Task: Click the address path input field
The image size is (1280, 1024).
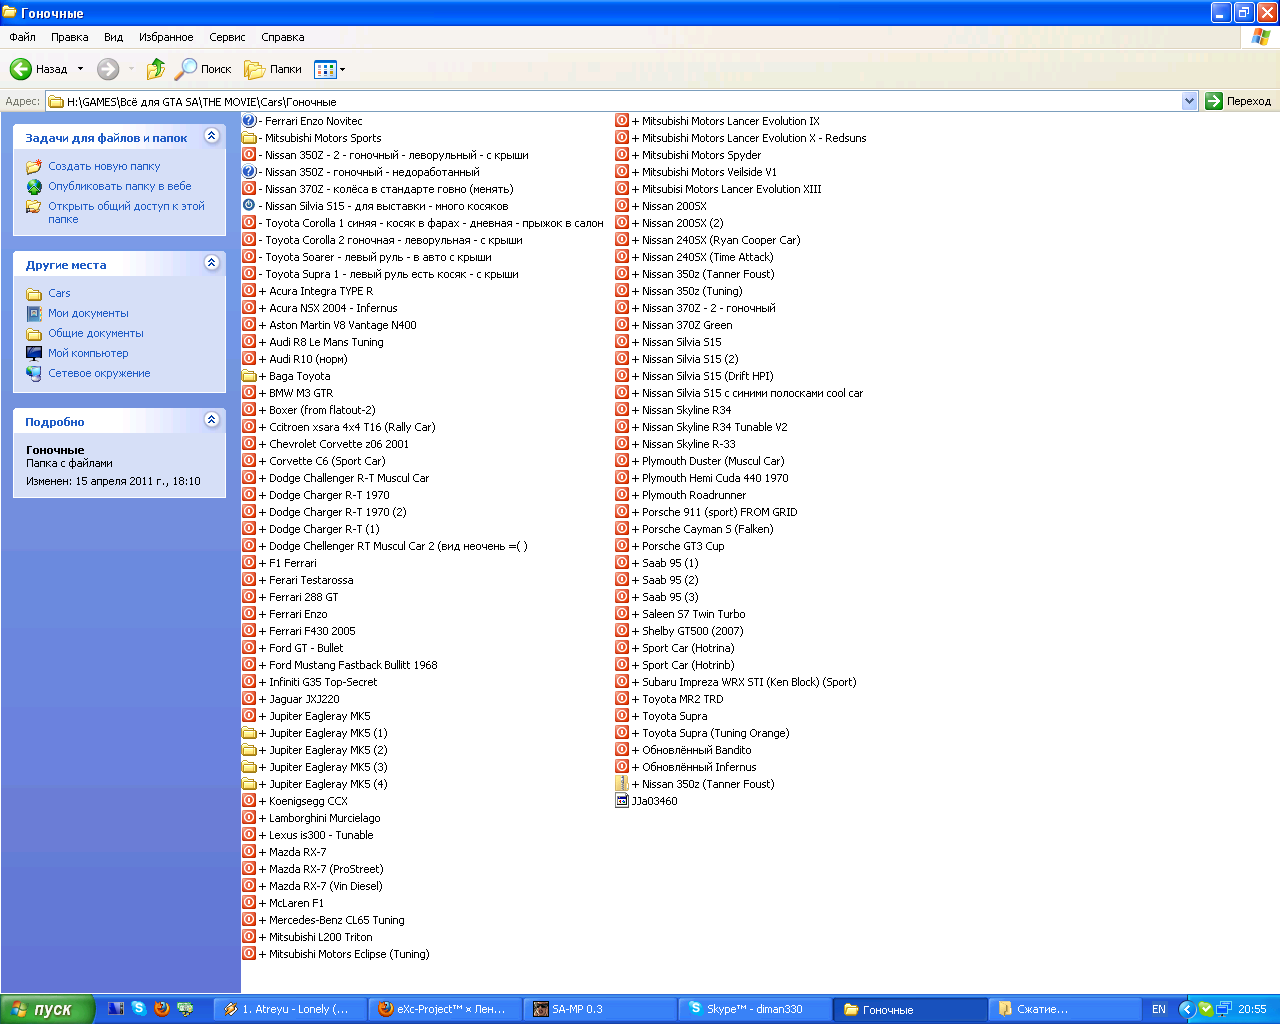Action: pyautogui.click(x=620, y=101)
